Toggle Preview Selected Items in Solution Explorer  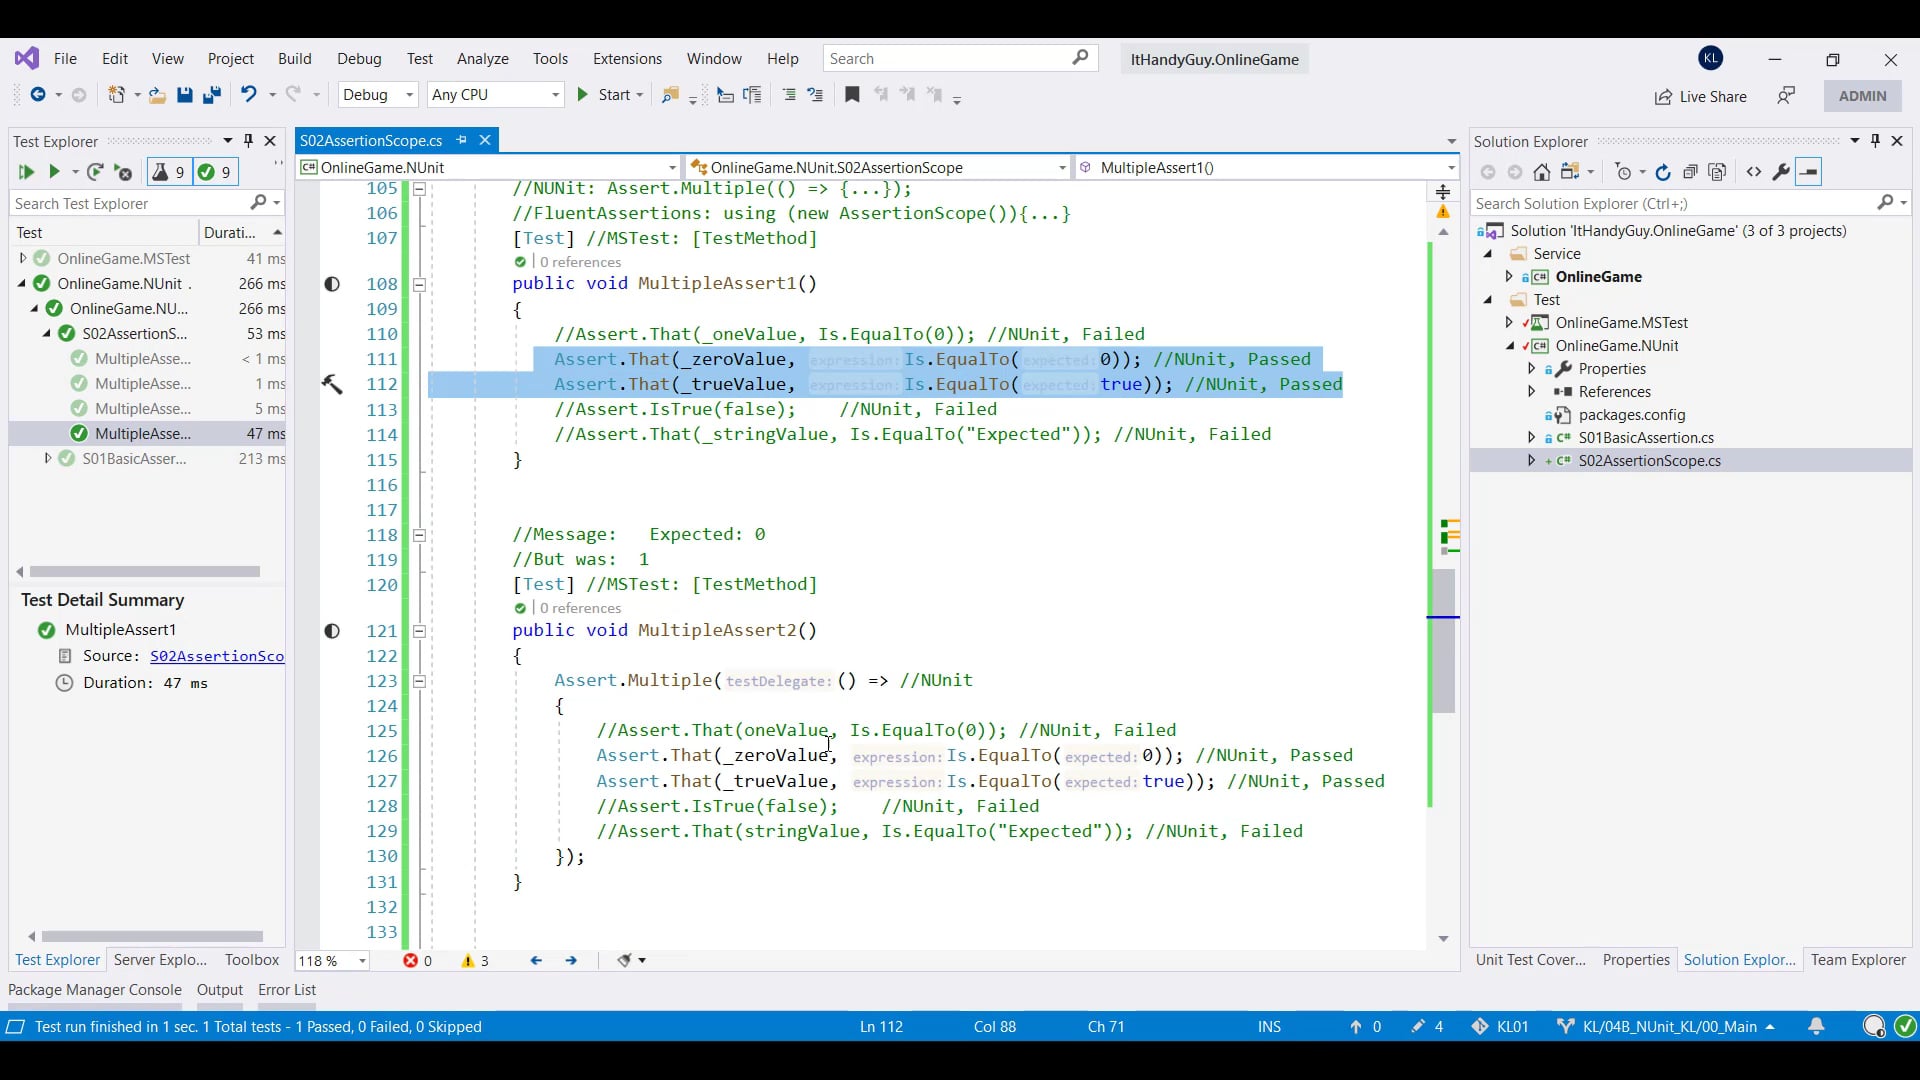point(1809,172)
